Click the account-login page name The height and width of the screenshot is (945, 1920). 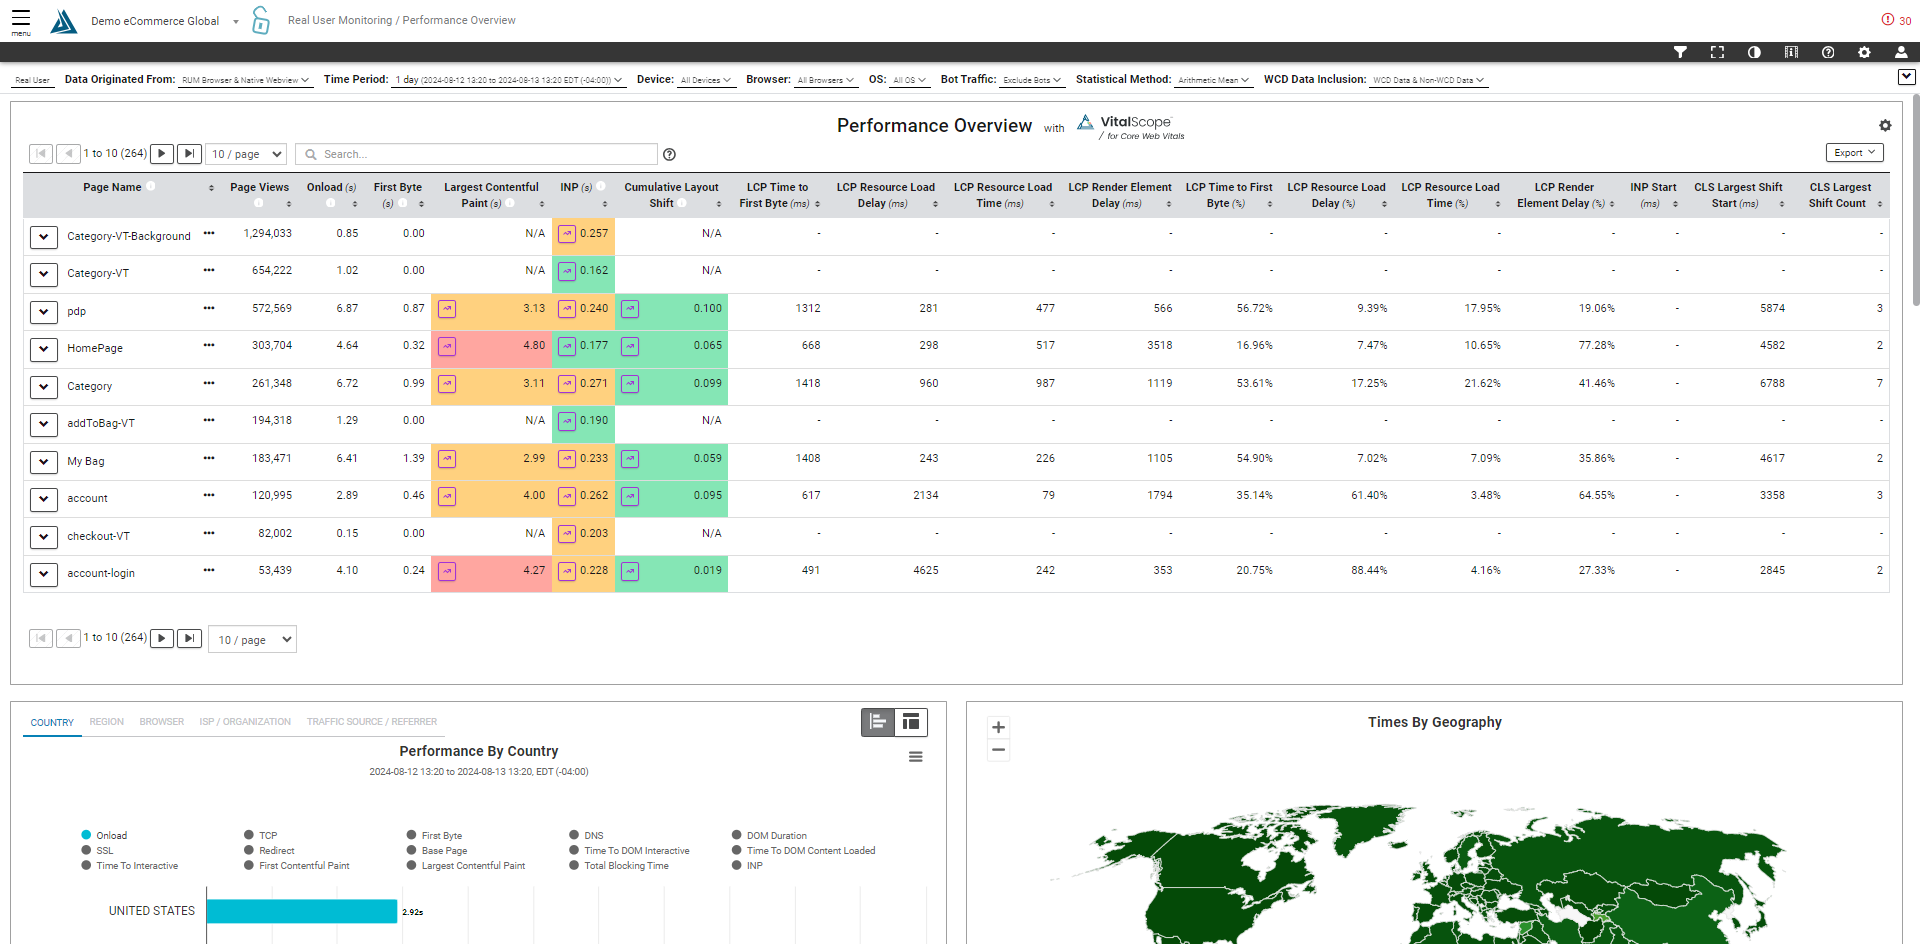click(x=101, y=574)
